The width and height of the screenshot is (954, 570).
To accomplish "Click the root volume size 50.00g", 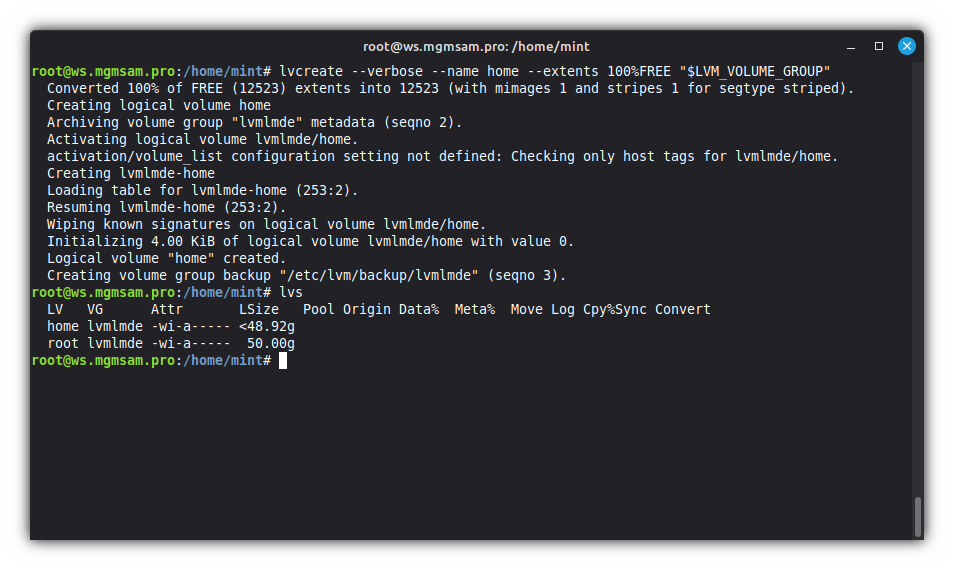I will [x=271, y=343].
